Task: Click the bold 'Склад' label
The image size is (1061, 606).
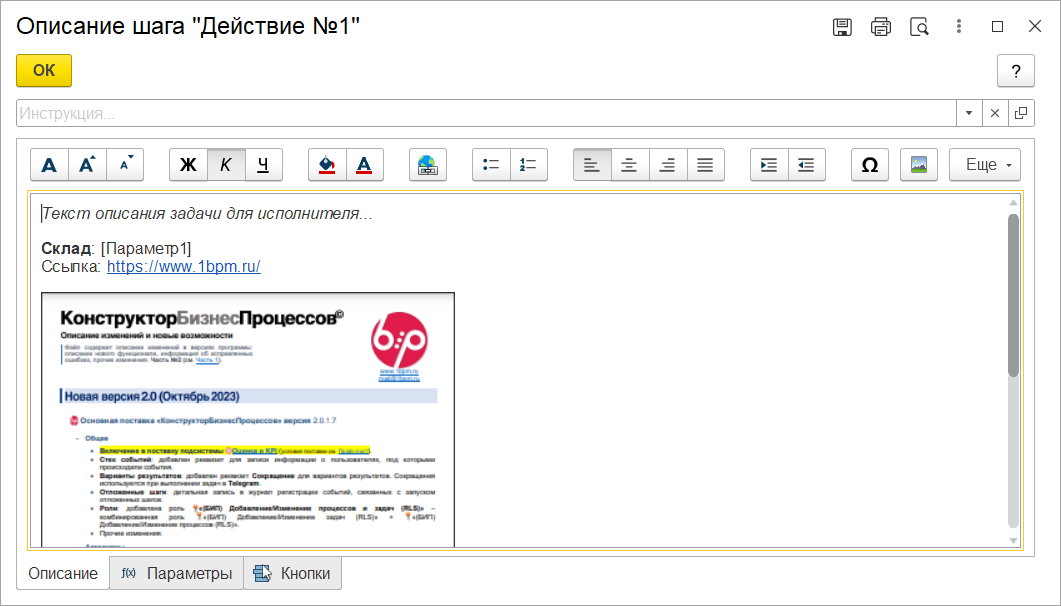Action: (x=66, y=249)
